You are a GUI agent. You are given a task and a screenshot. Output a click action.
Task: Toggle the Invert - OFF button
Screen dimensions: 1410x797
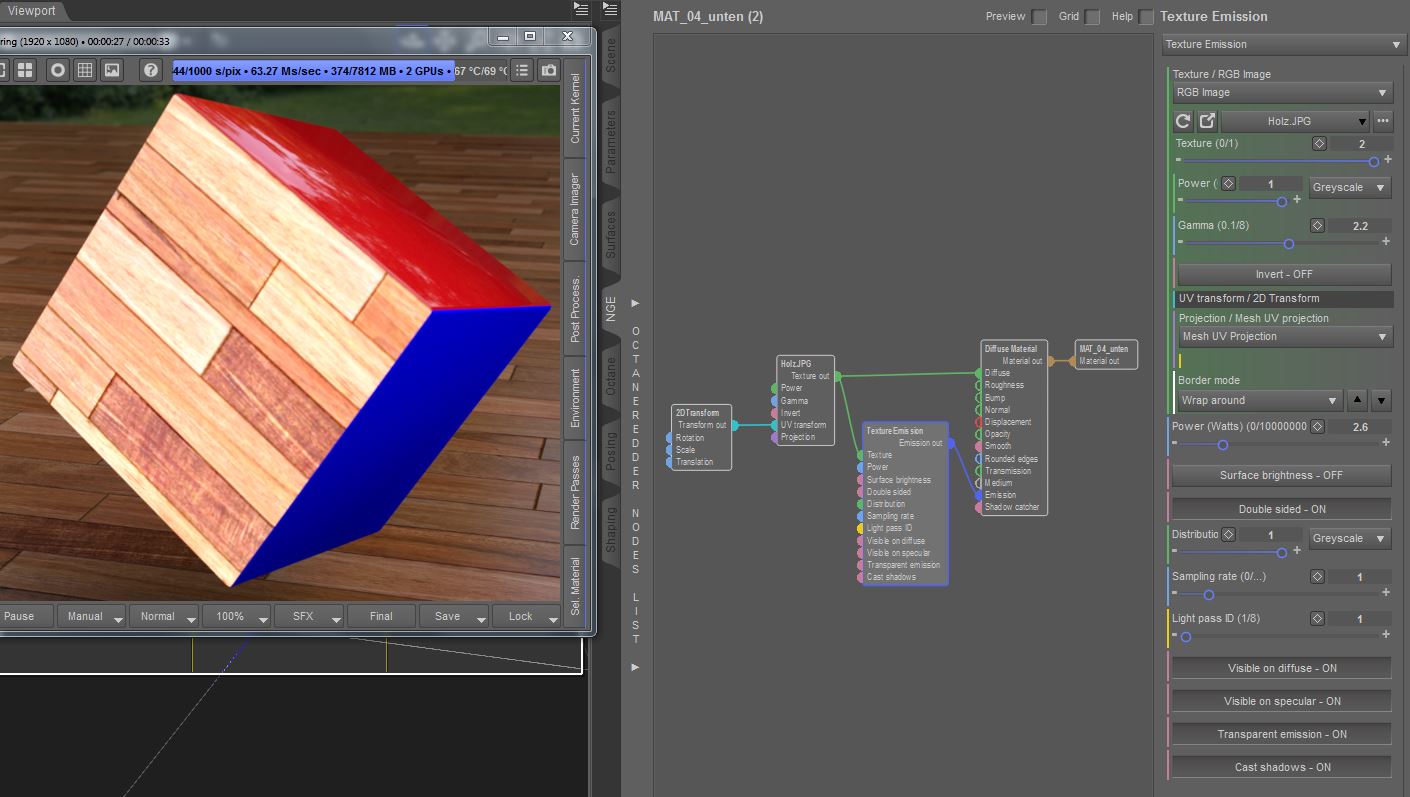coord(1283,274)
